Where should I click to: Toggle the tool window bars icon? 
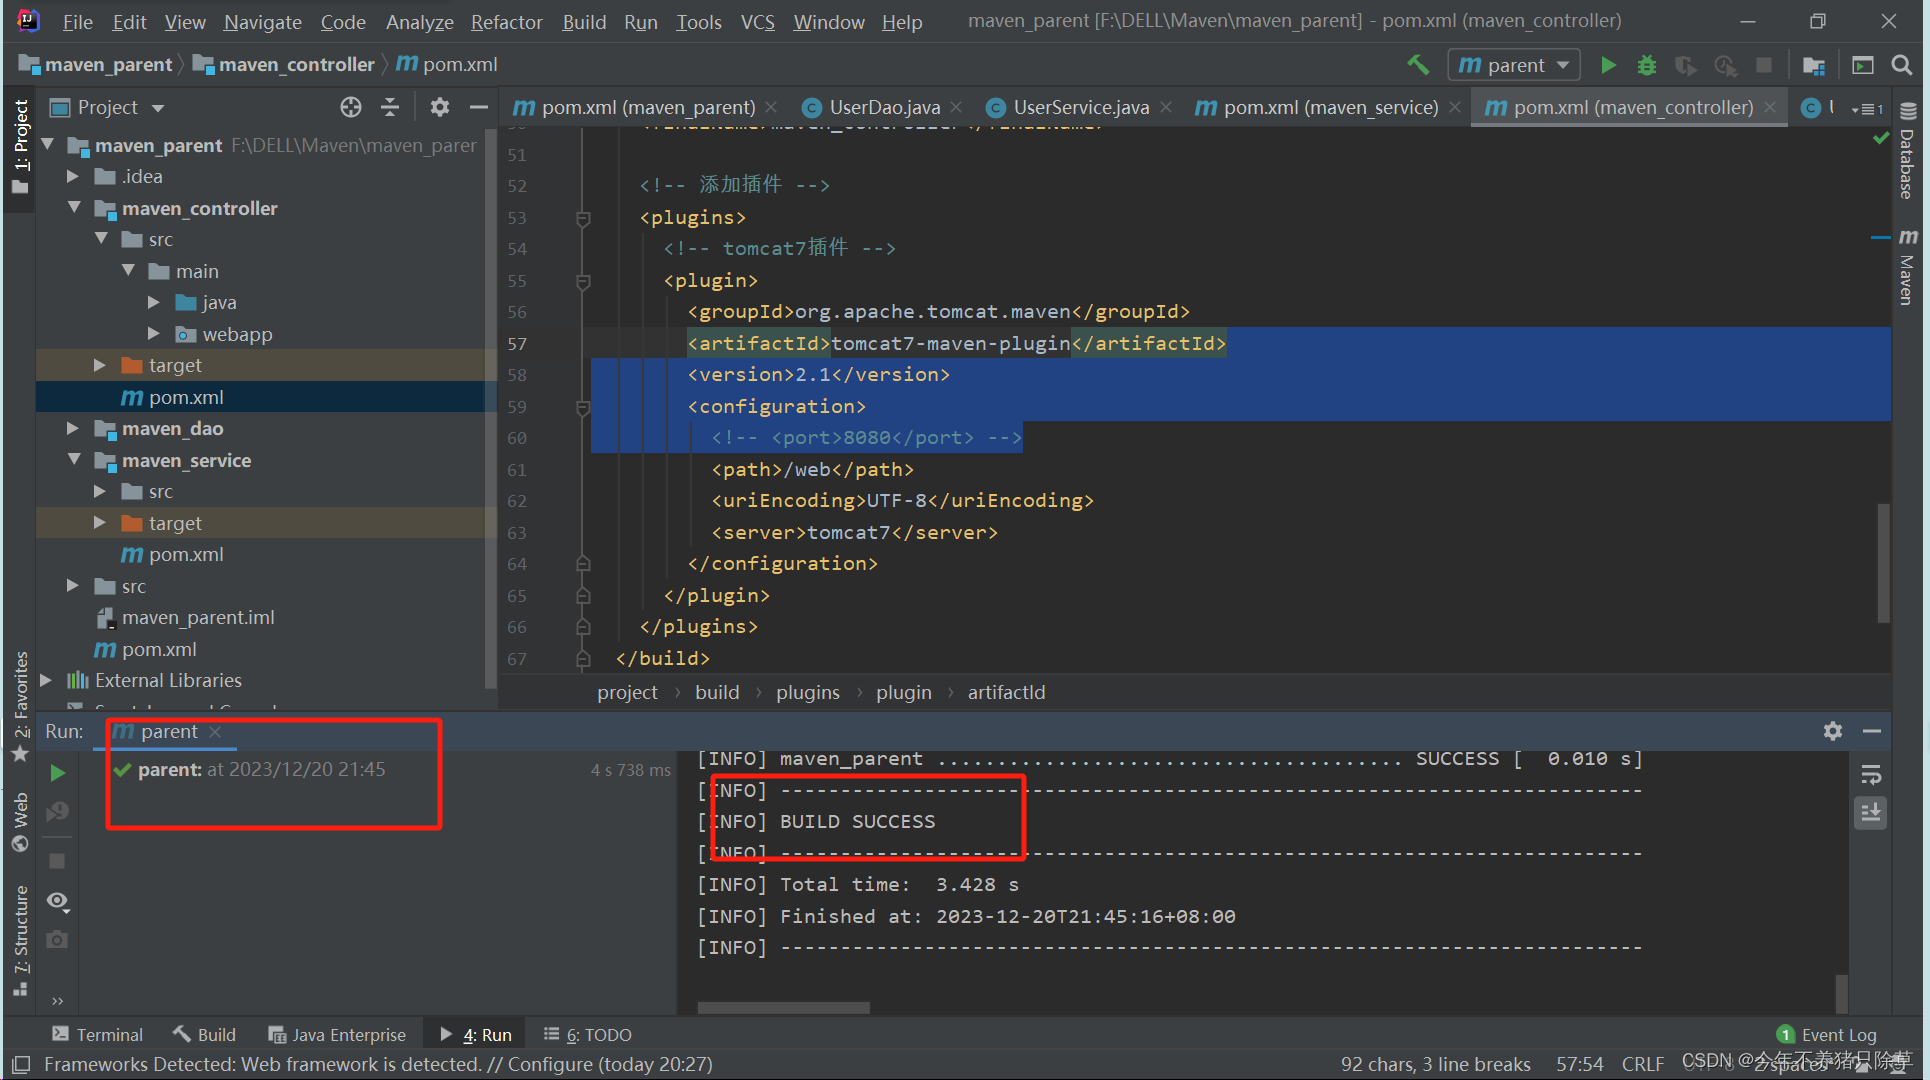click(x=21, y=1064)
